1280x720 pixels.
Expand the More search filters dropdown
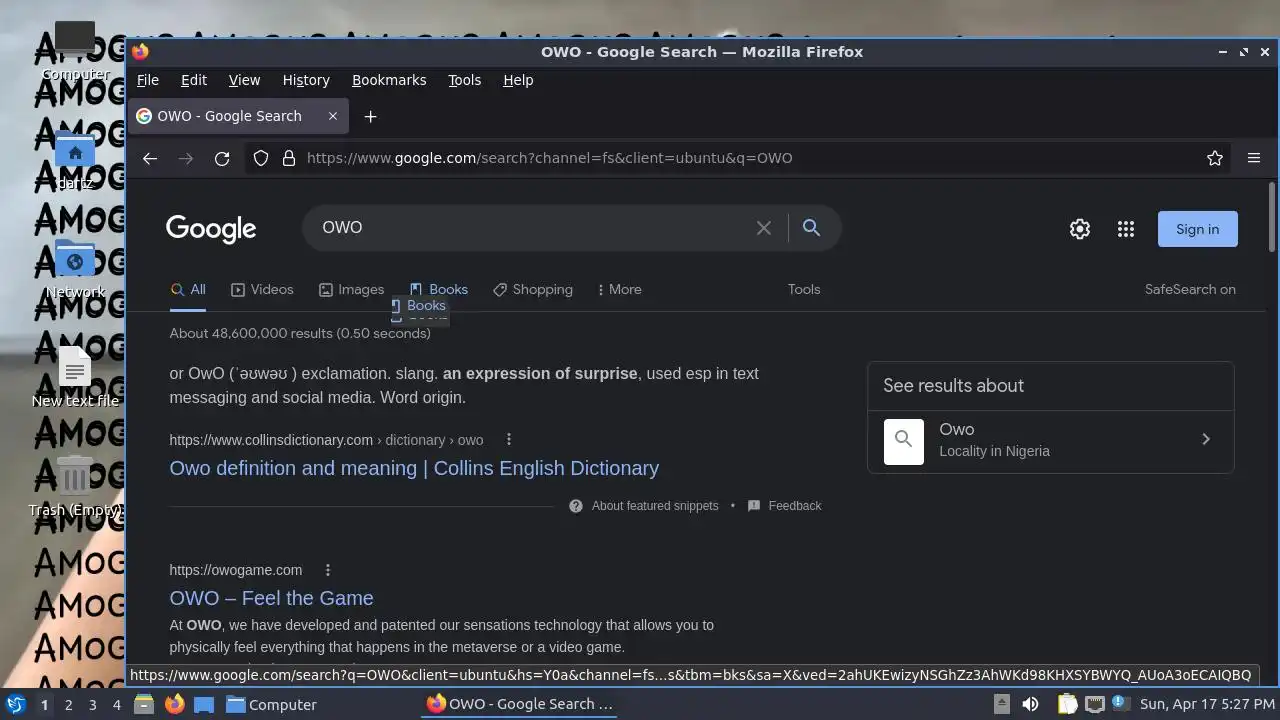click(x=619, y=290)
